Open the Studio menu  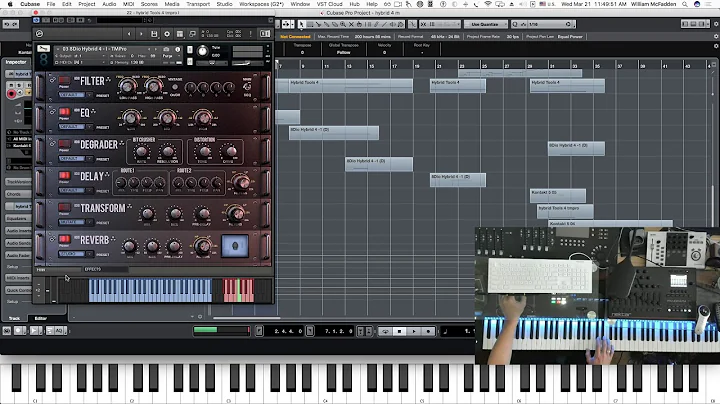(224, 4)
